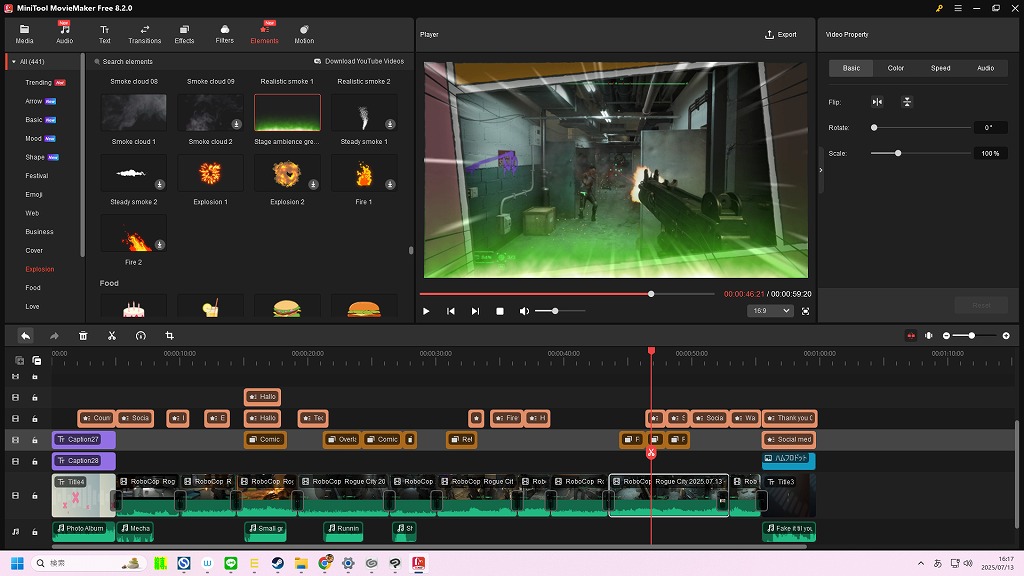This screenshot has height=576, width=1024.
Task: Toggle lock on the RoboCop video track
Action: coord(35,496)
